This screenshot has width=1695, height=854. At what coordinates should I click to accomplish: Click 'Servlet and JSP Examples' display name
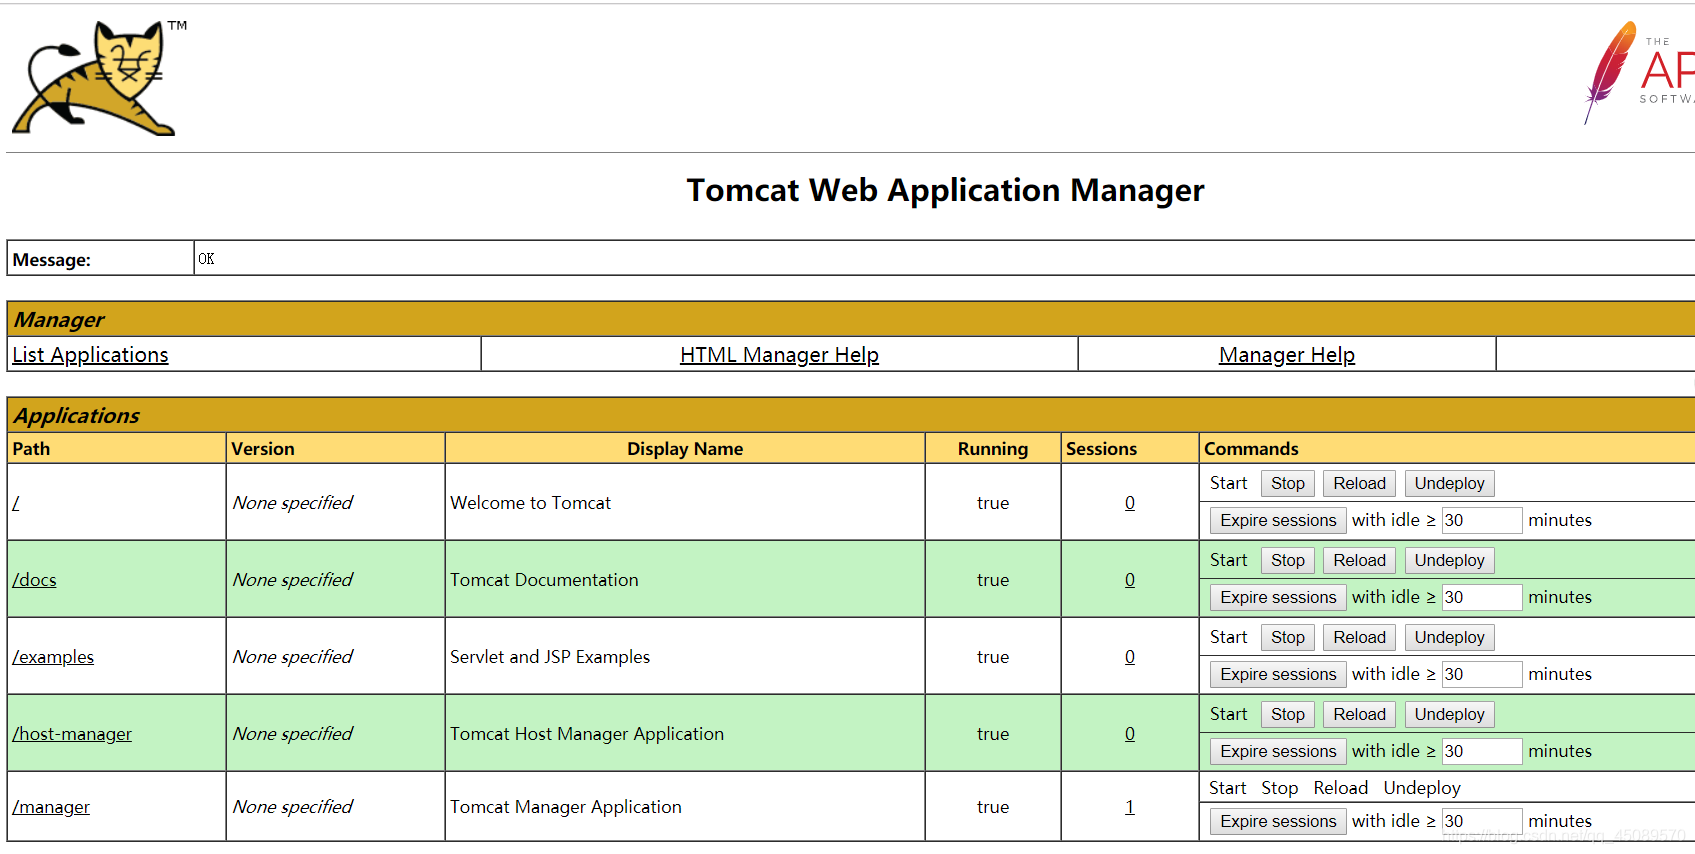(x=550, y=657)
